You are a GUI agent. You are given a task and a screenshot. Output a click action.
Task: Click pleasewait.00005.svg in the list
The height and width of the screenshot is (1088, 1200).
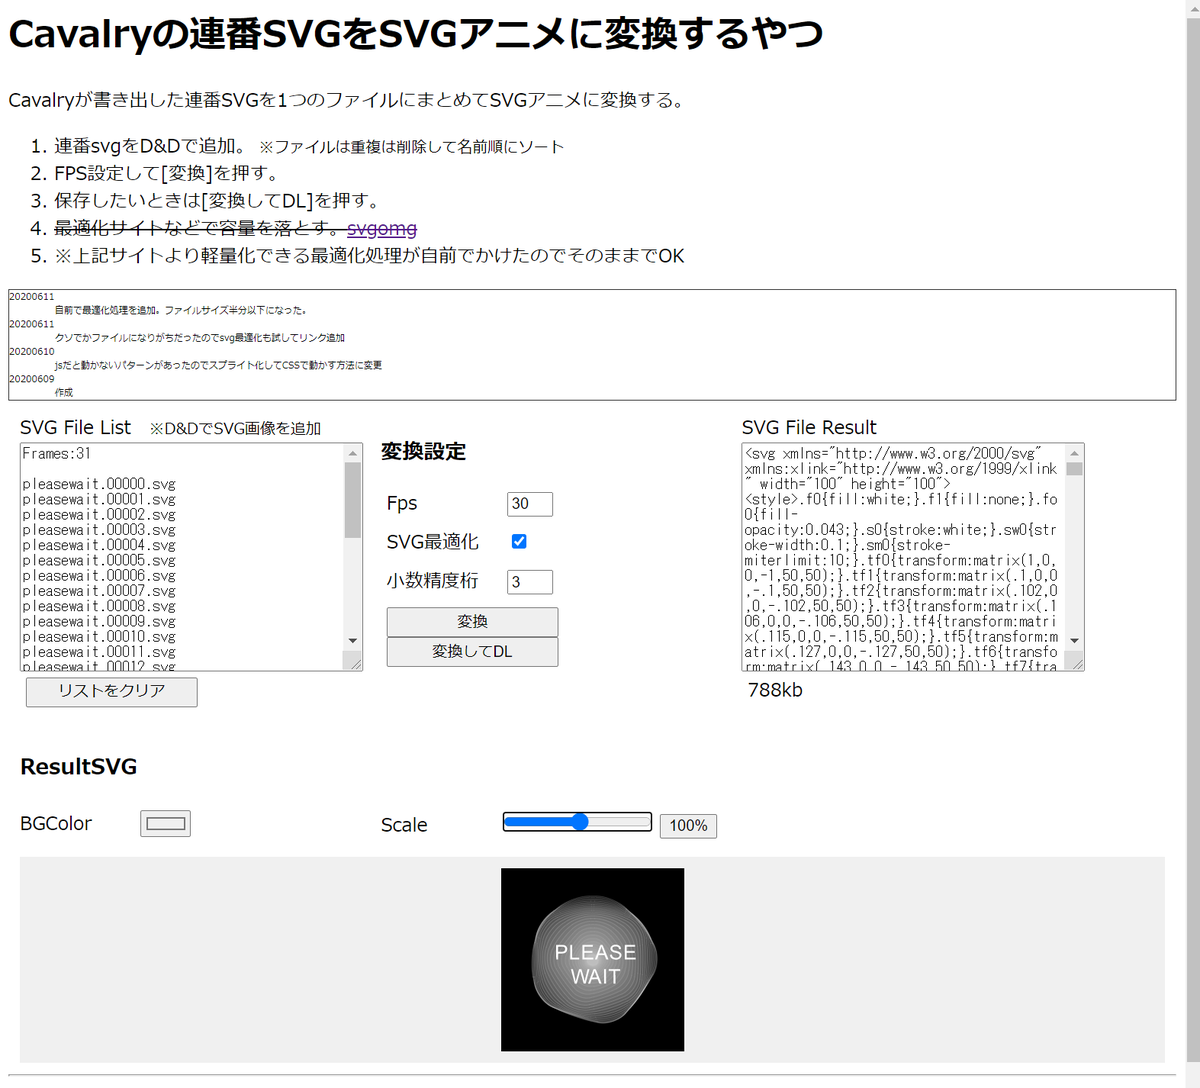point(99,560)
